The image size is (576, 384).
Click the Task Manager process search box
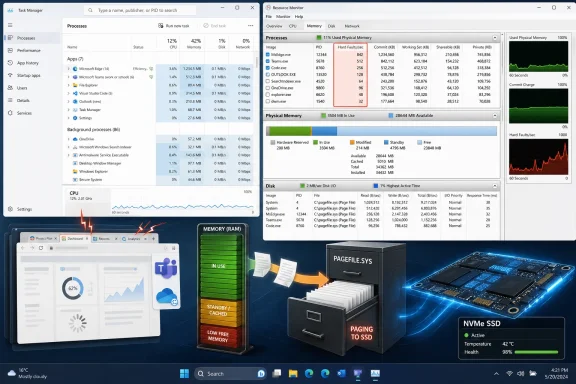click(140, 10)
